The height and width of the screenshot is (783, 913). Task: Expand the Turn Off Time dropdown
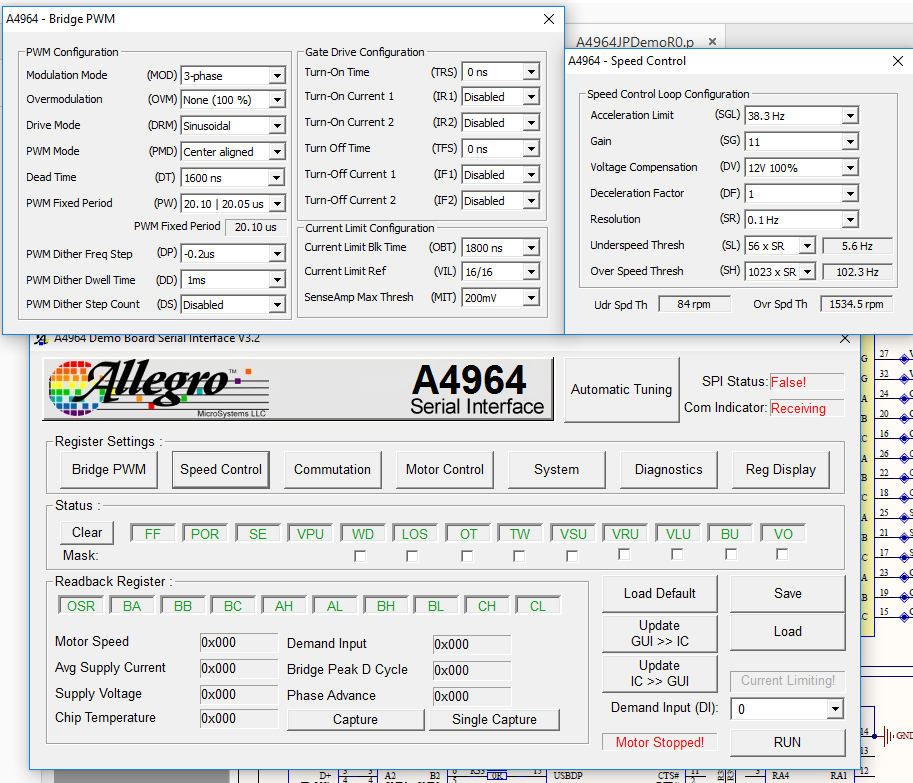tap(531, 149)
